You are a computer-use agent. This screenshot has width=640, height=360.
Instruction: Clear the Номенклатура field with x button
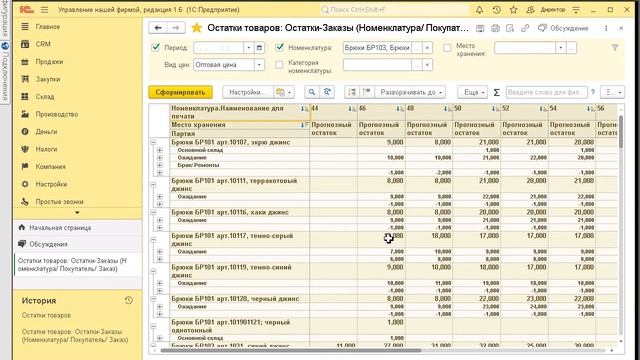(x=427, y=48)
